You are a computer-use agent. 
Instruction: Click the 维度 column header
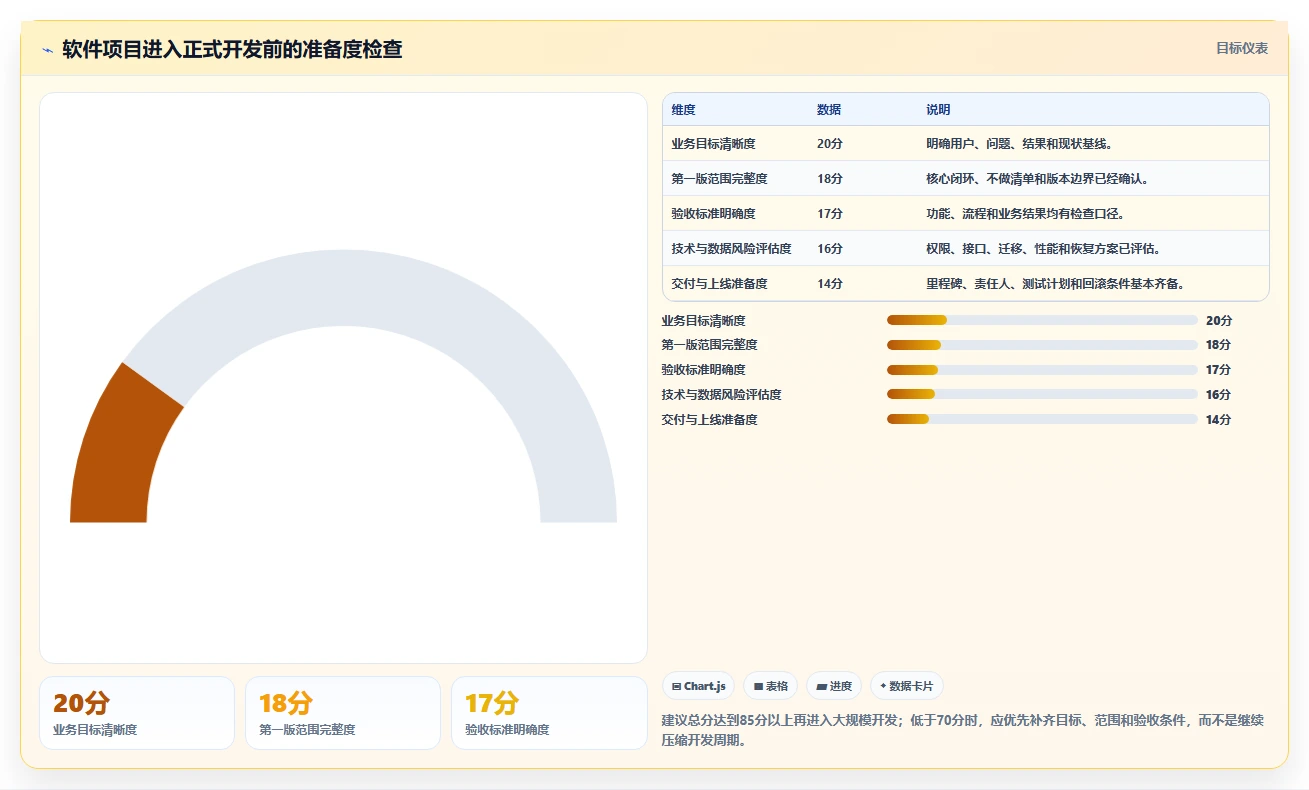pos(684,109)
